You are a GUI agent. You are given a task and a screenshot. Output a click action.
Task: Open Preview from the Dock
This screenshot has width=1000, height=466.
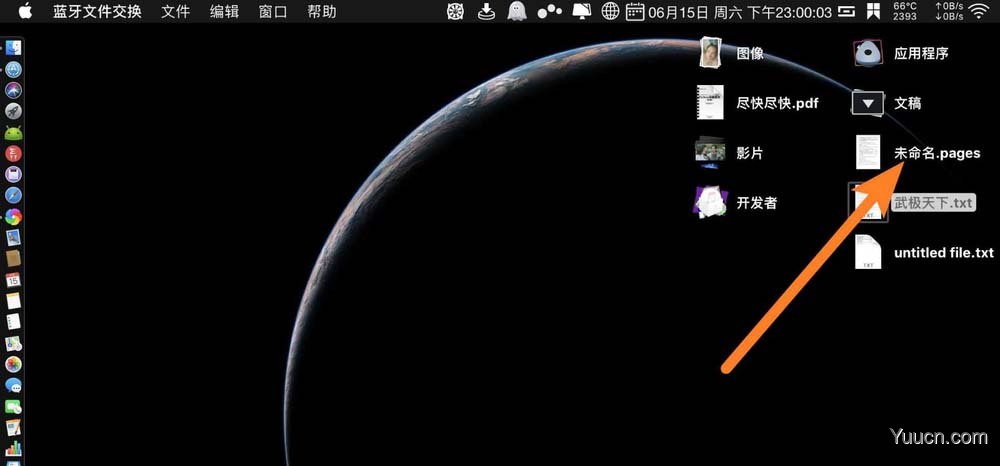point(13,238)
